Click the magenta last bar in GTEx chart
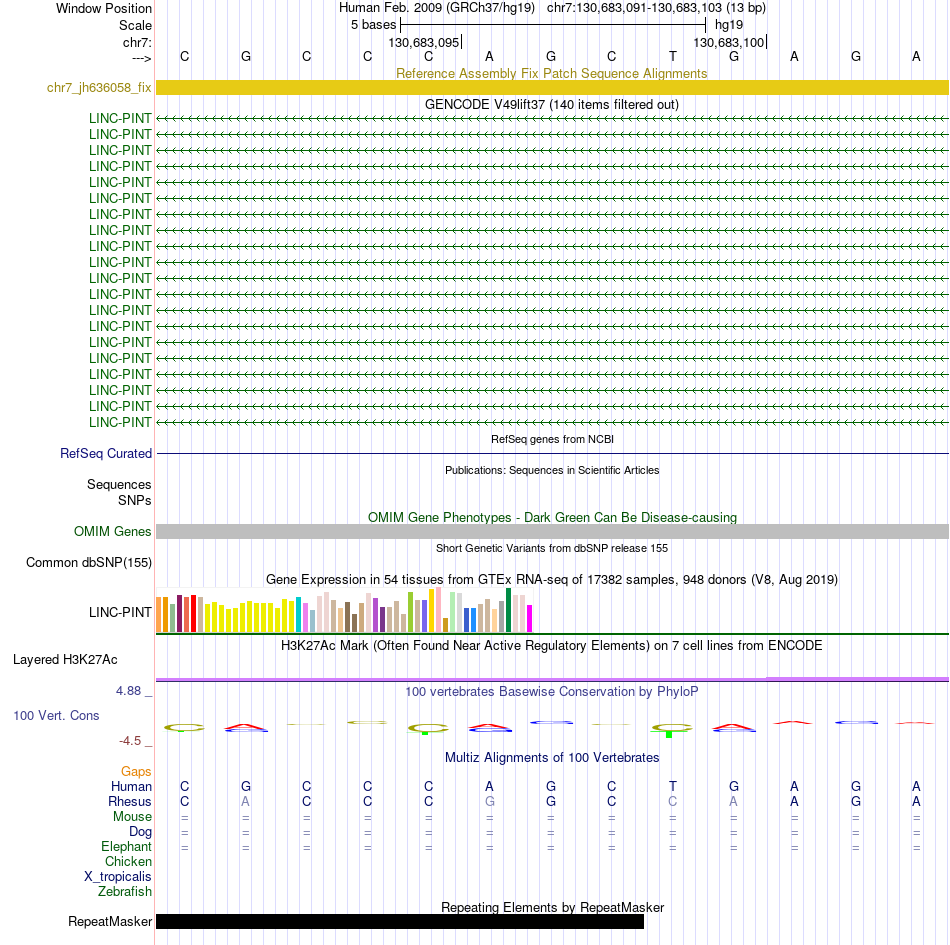 [530, 618]
